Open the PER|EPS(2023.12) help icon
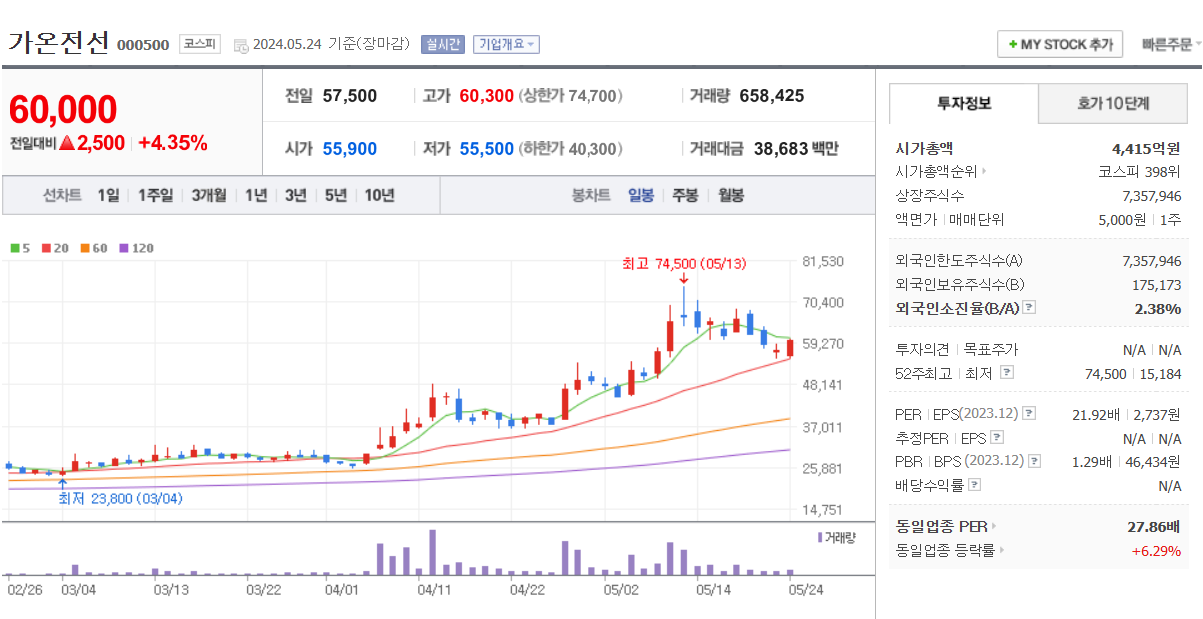The image size is (1203, 619). click(1027, 412)
